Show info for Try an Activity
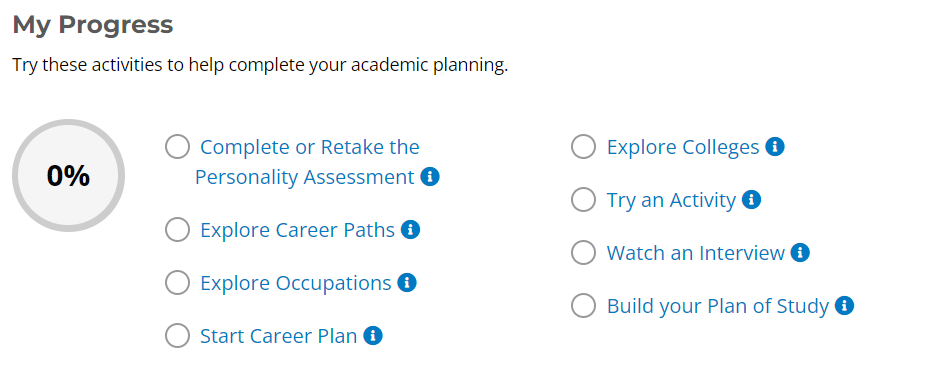 [751, 200]
